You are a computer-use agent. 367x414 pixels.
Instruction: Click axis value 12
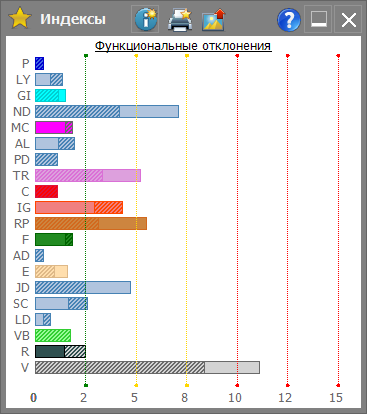coord(285,398)
